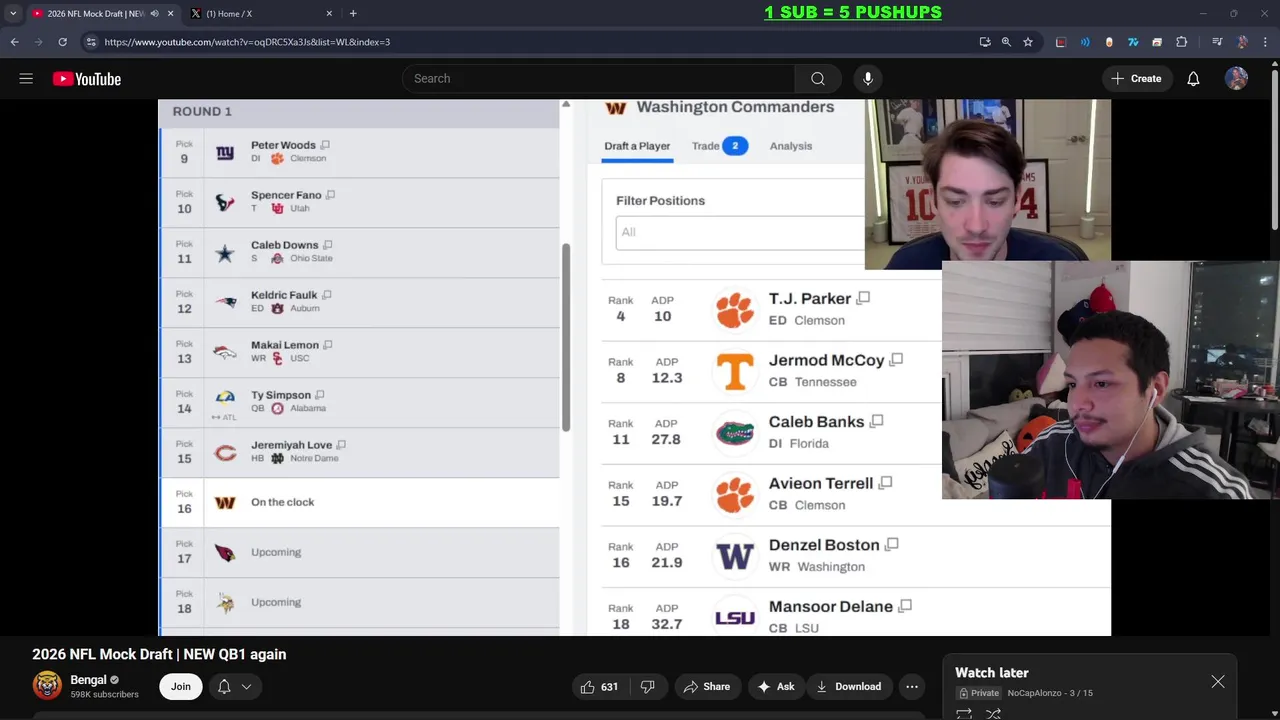Viewport: 1280px width, 720px height.
Task: Open the Filter Positions All dropdown
Action: (740, 232)
